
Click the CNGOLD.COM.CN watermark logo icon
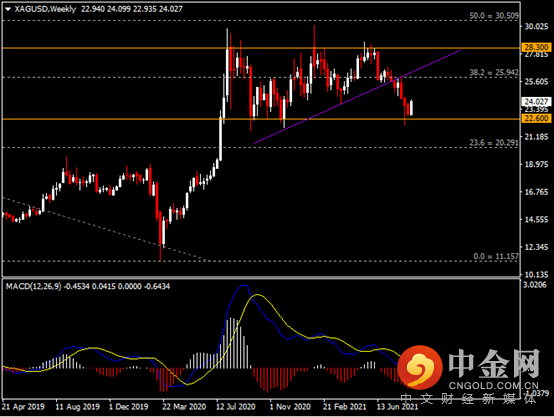pyautogui.click(x=420, y=366)
